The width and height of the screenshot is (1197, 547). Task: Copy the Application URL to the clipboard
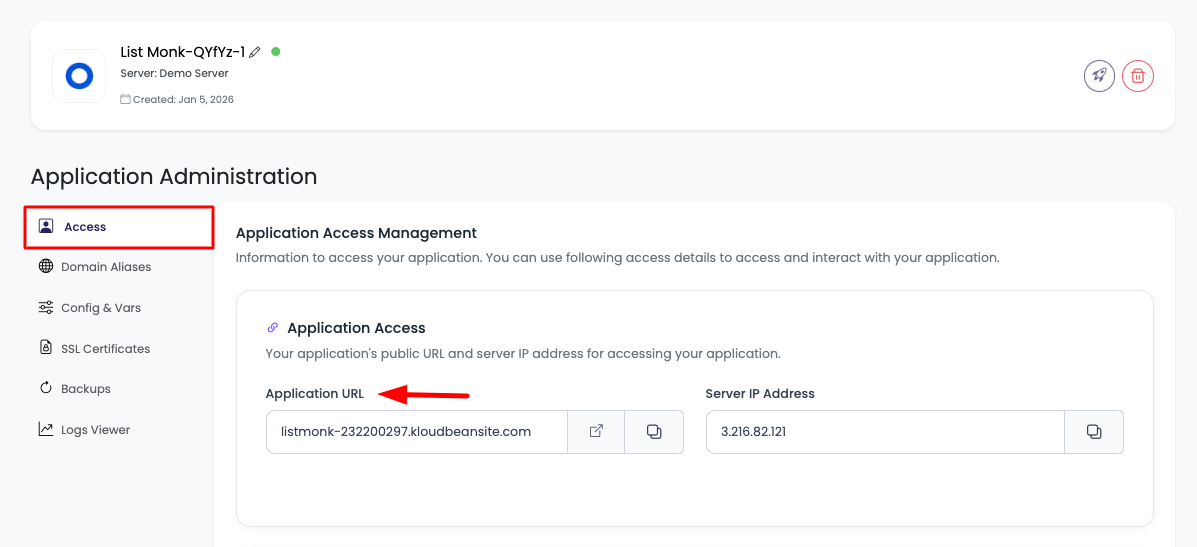654,432
